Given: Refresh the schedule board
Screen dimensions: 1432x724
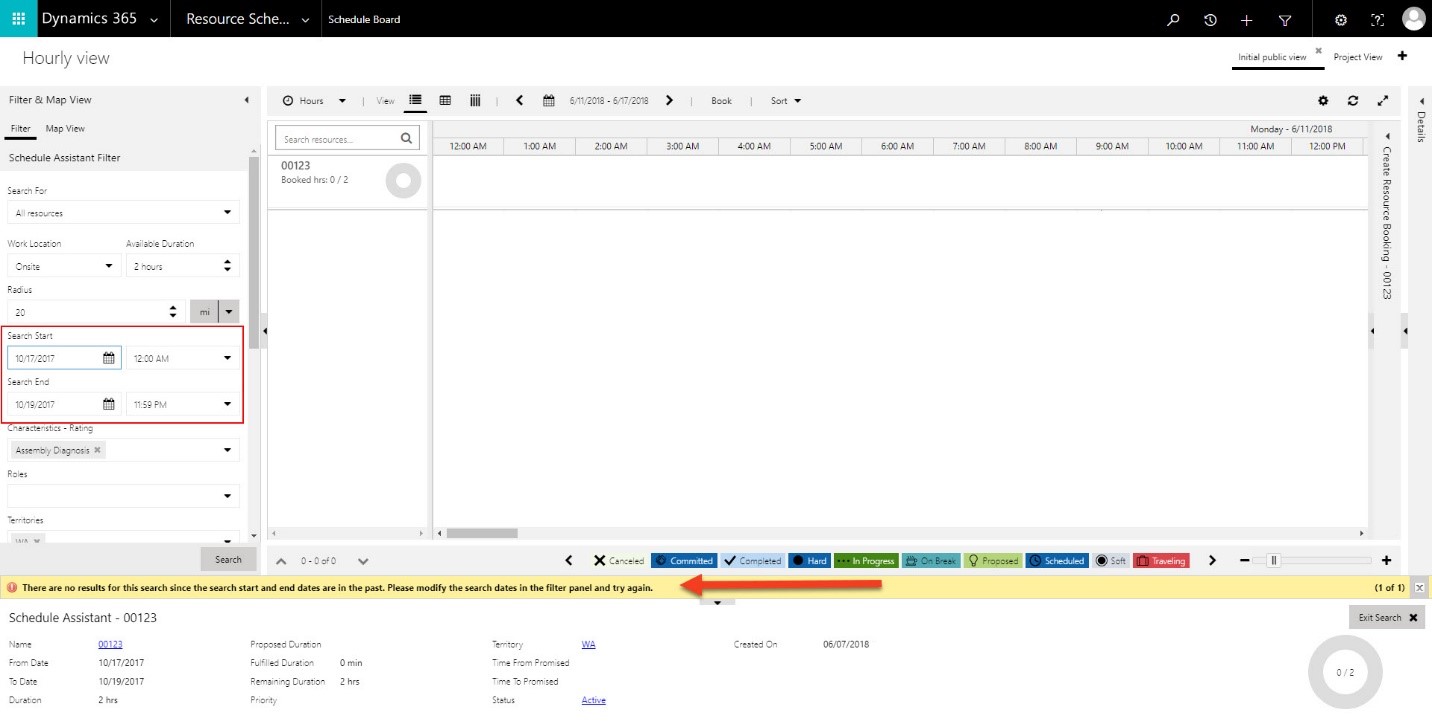Looking at the screenshot, I should point(1353,101).
